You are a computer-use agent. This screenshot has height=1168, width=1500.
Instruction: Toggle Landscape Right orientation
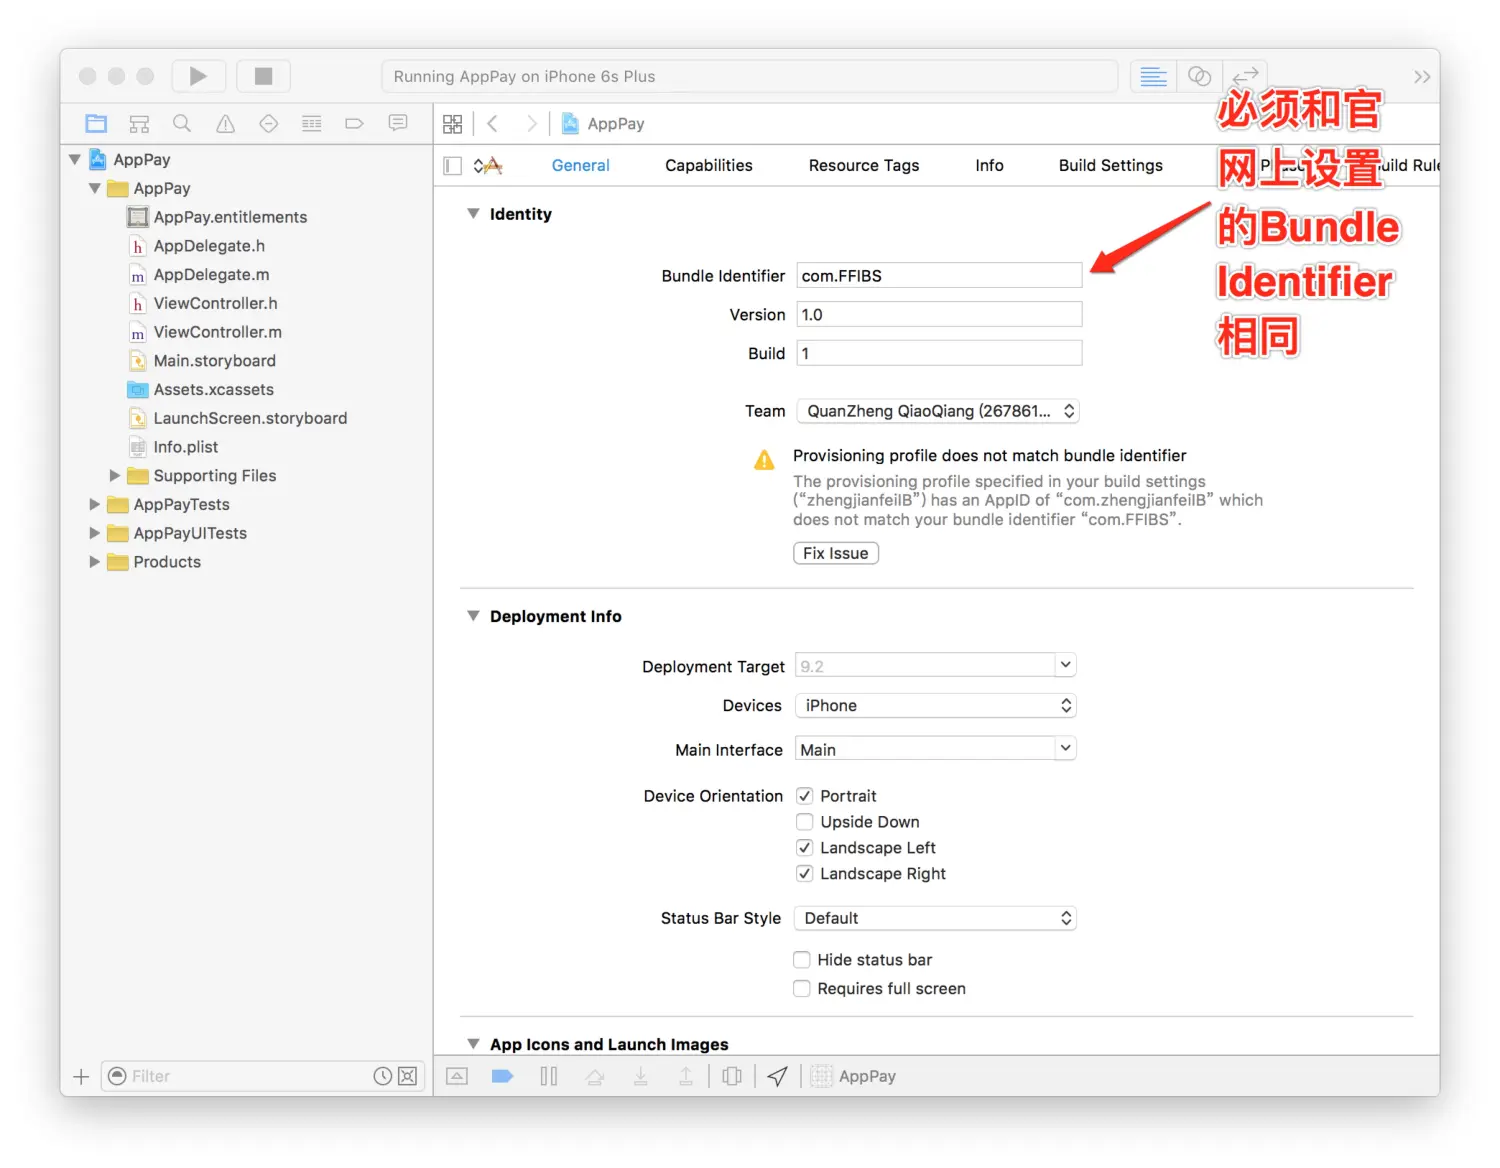tap(804, 874)
